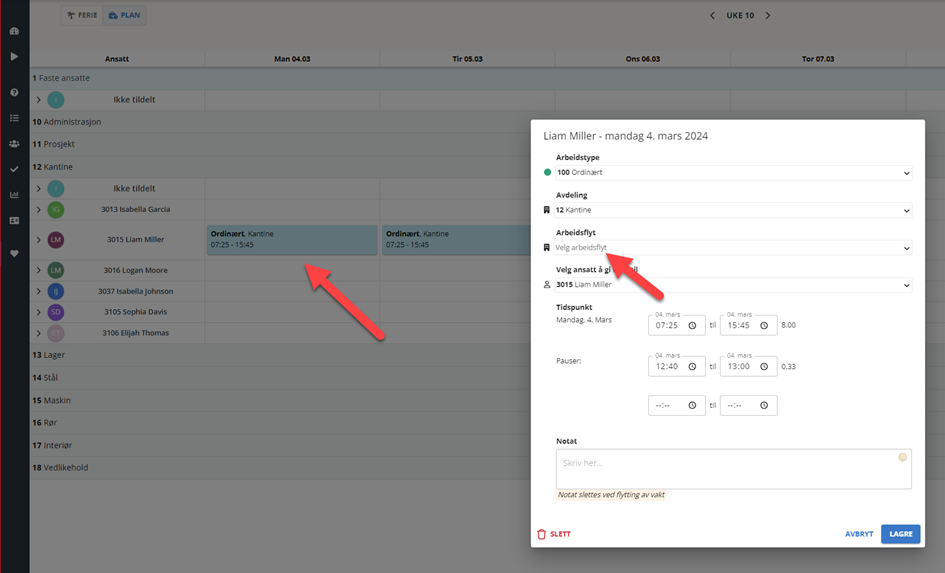Go to next week arrow
Image resolution: width=945 pixels, height=573 pixels.
coord(768,16)
